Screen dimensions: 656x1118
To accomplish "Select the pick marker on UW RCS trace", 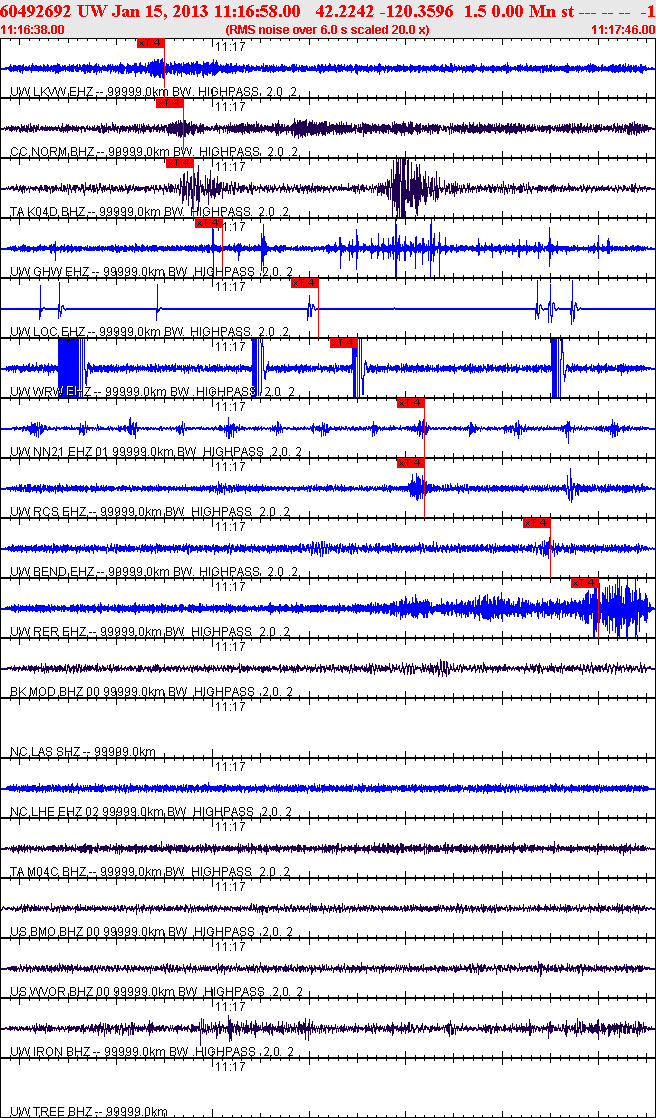I will (x=411, y=463).
